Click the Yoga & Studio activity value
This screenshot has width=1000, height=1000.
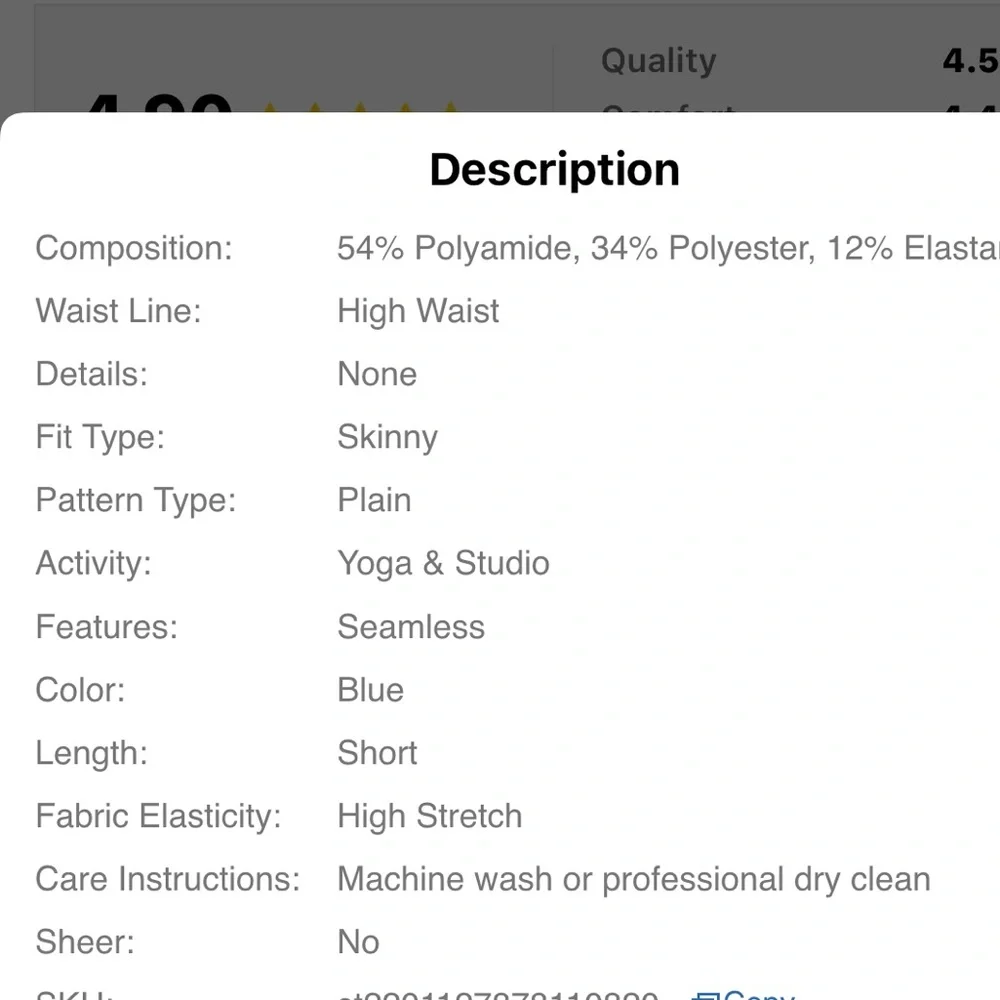(x=443, y=563)
